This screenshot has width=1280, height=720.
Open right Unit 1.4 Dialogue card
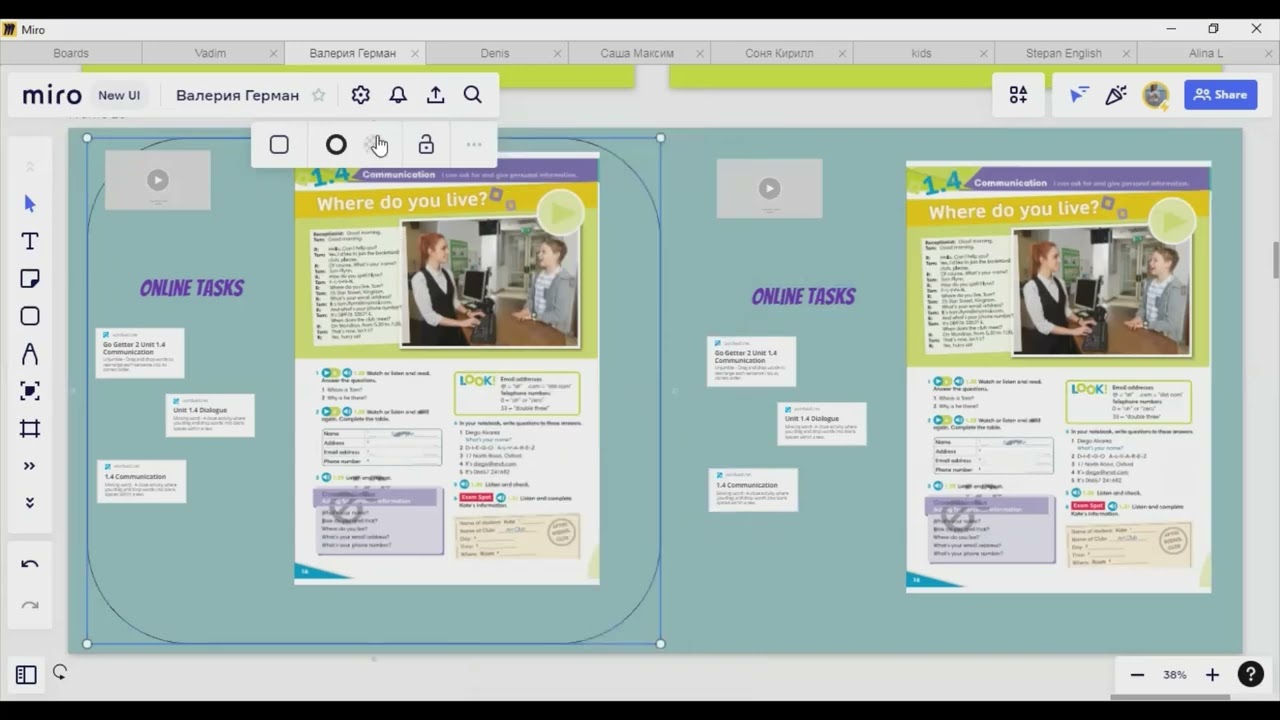tap(822, 423)
